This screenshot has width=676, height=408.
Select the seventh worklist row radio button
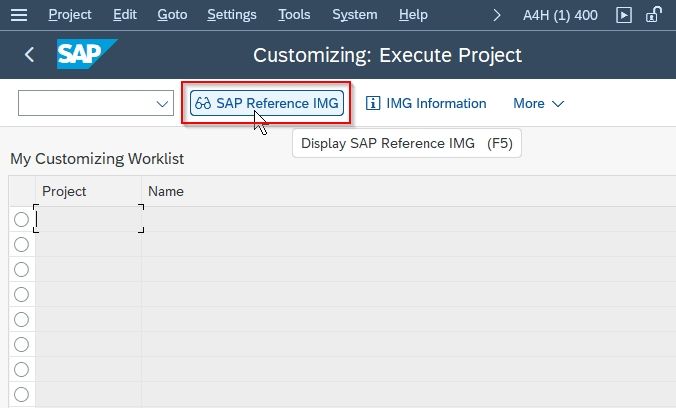21,370
